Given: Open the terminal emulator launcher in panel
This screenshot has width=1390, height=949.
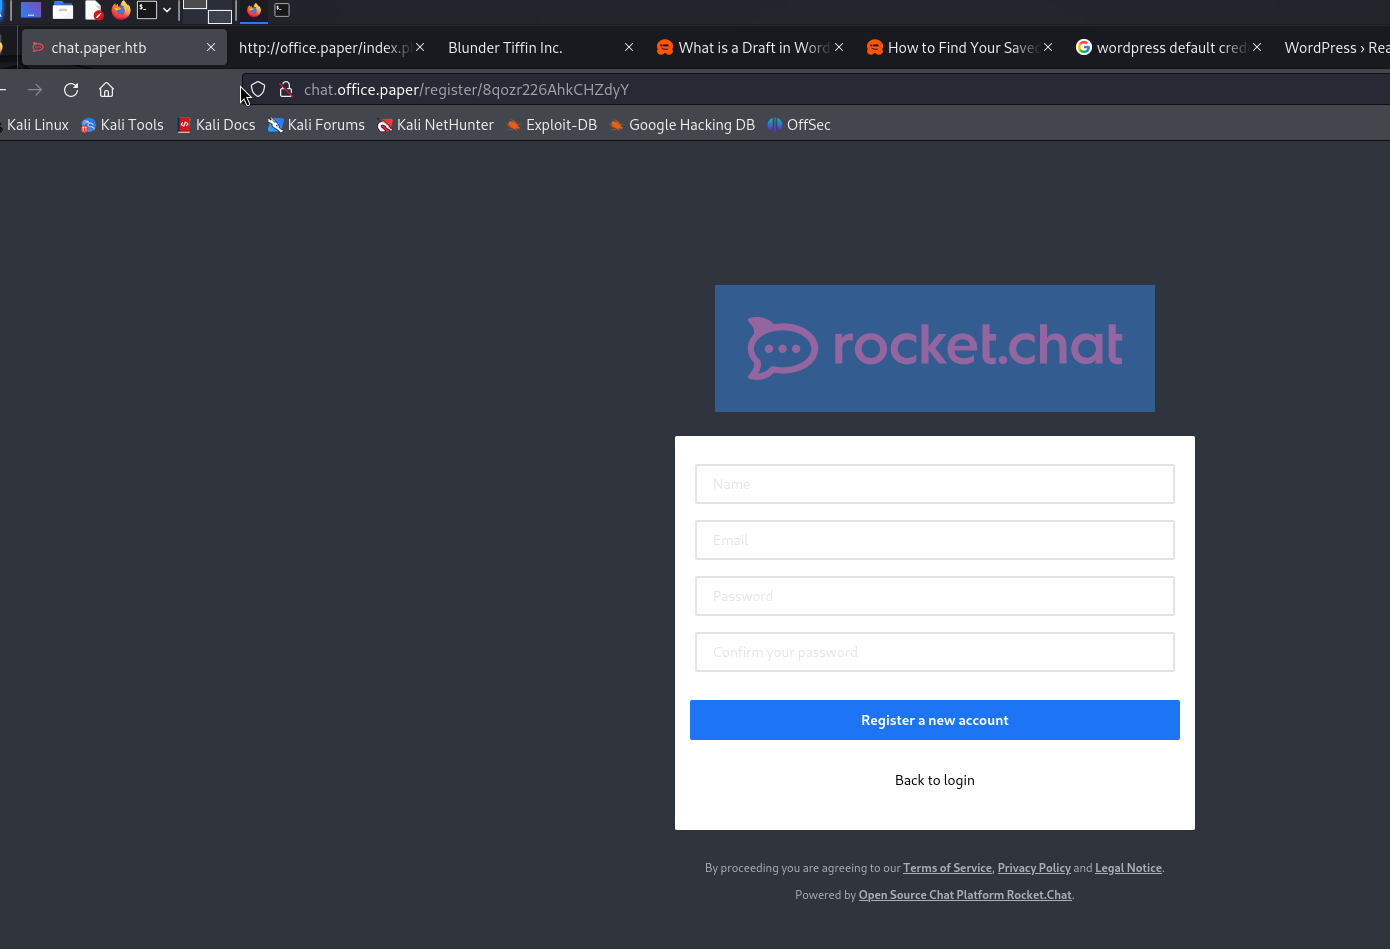Looking at the screenshot, I should point(147,11).
